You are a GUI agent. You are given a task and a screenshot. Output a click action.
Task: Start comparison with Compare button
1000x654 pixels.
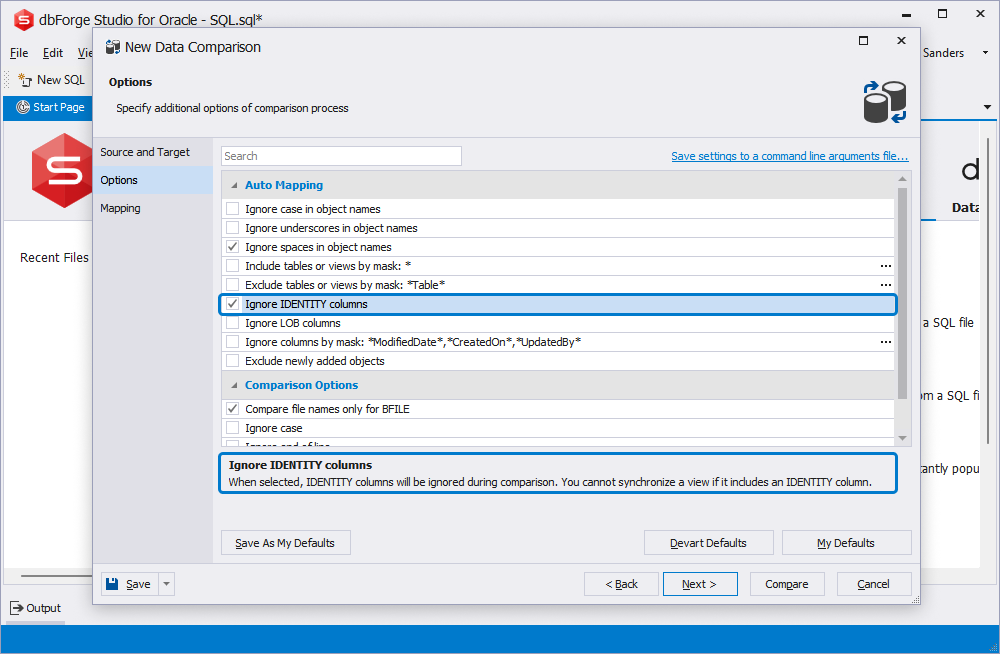click(x=787, y=584)
